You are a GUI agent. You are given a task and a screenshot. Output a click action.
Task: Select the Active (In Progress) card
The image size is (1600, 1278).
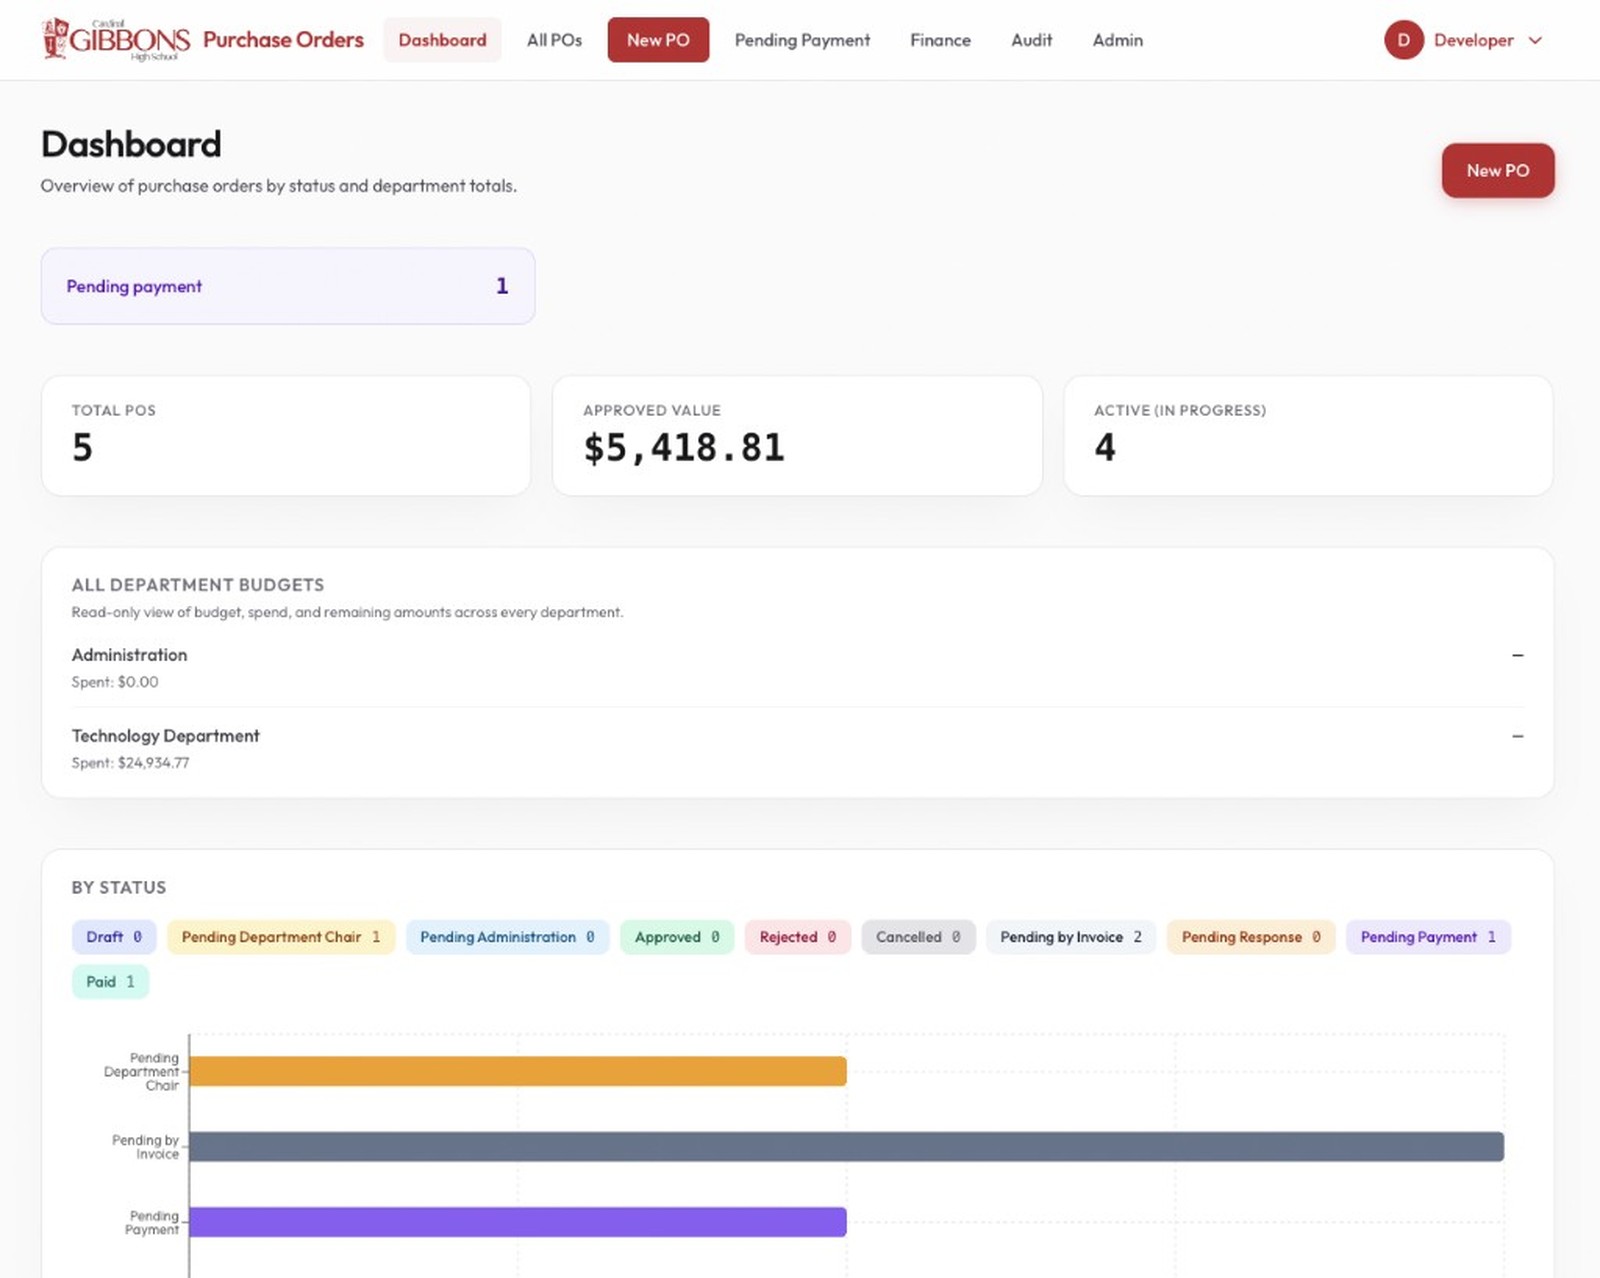(x=1308, y=435)
